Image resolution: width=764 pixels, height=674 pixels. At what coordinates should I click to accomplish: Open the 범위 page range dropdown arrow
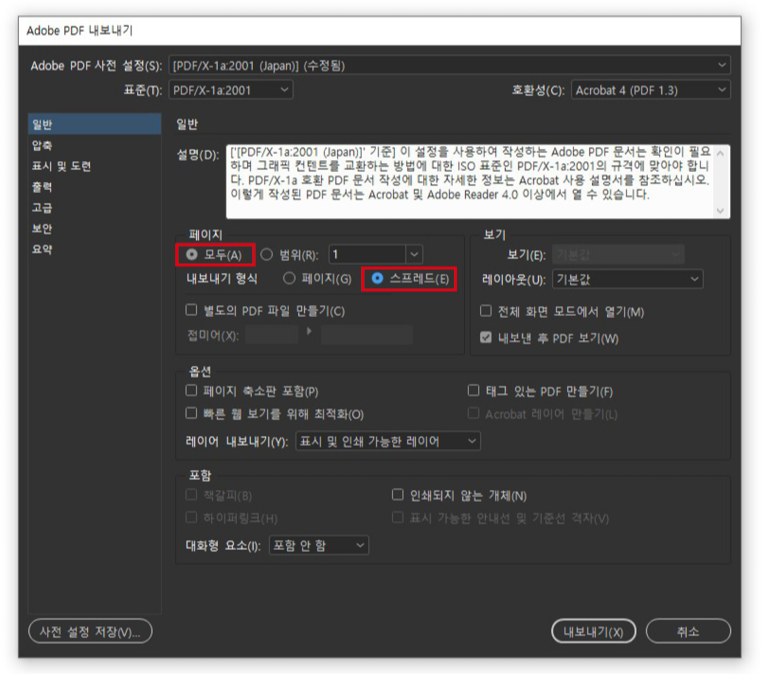(414, 254)
